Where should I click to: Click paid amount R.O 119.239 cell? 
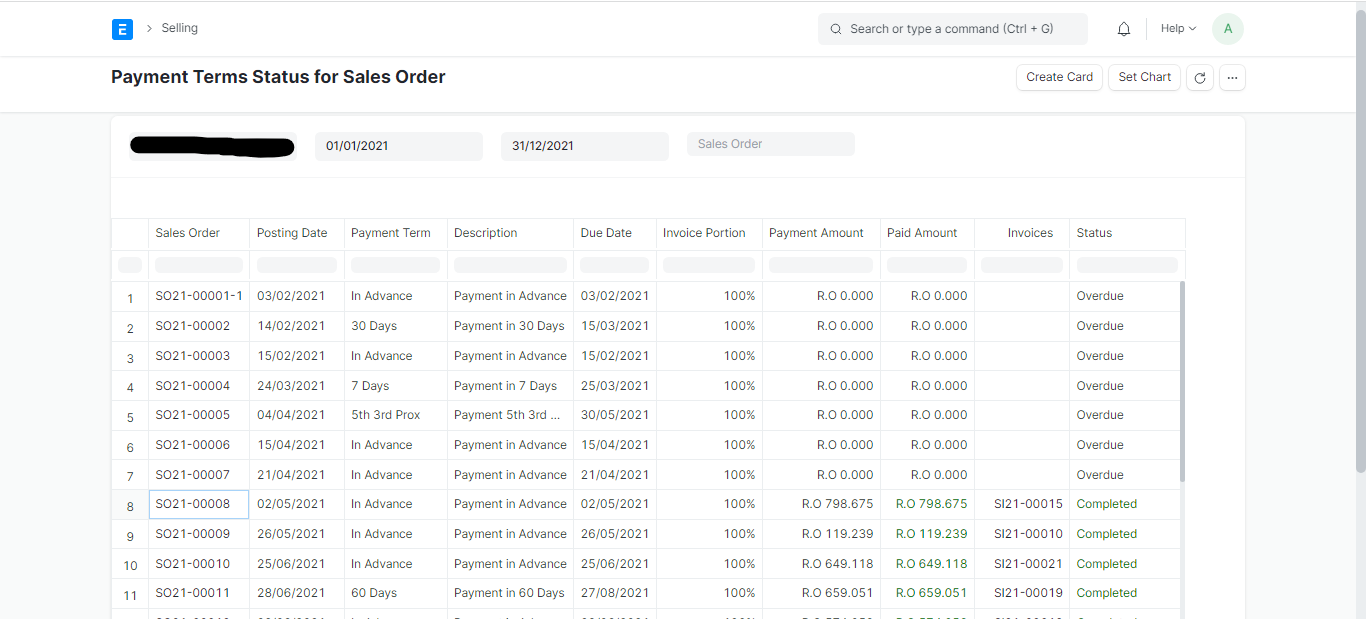coord(927,534)
